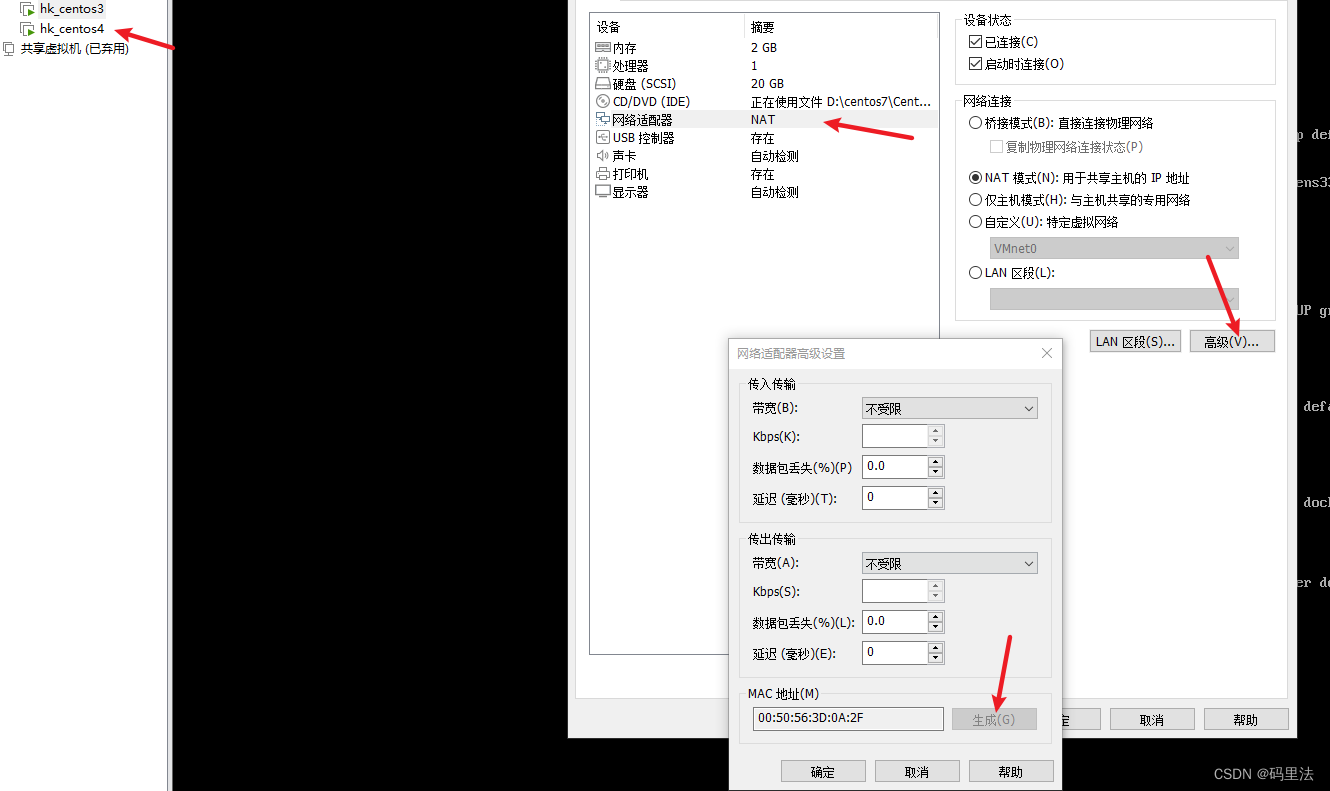Click the CD/DVD (IDE) device icon

click(x=602, y=102)
